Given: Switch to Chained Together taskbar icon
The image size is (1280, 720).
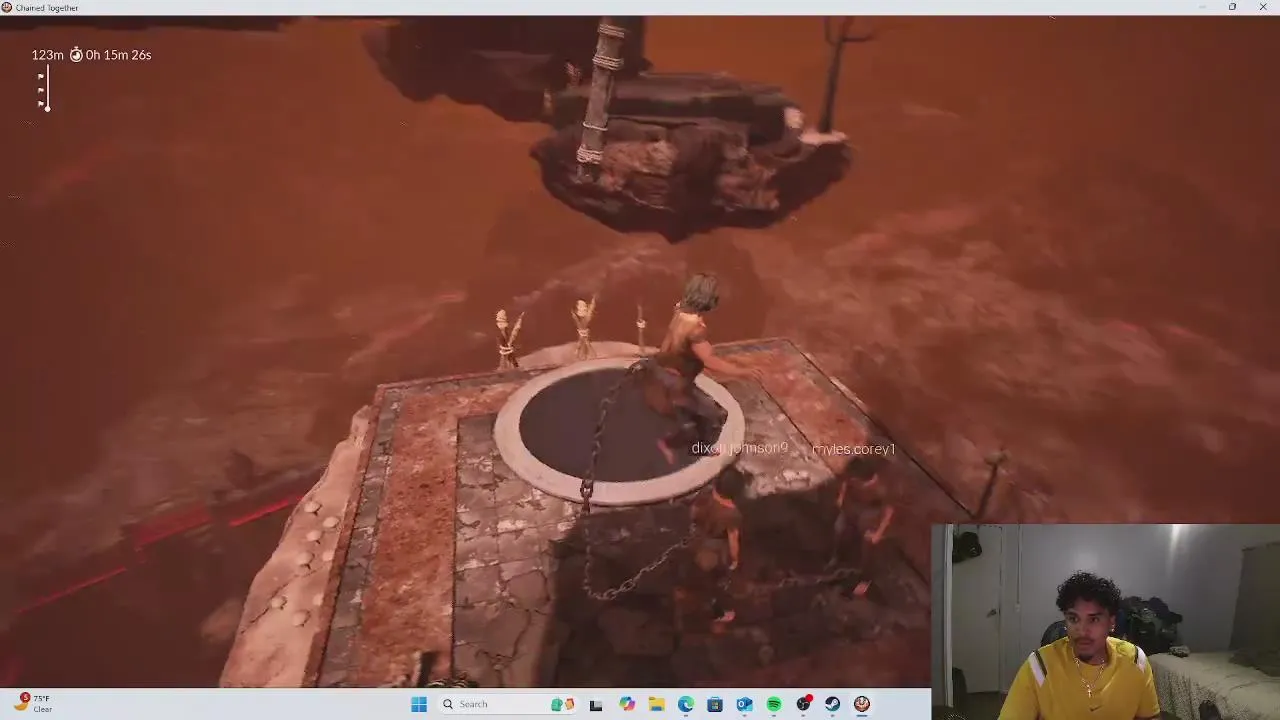Looking at the screenshot, I should 861,704.
